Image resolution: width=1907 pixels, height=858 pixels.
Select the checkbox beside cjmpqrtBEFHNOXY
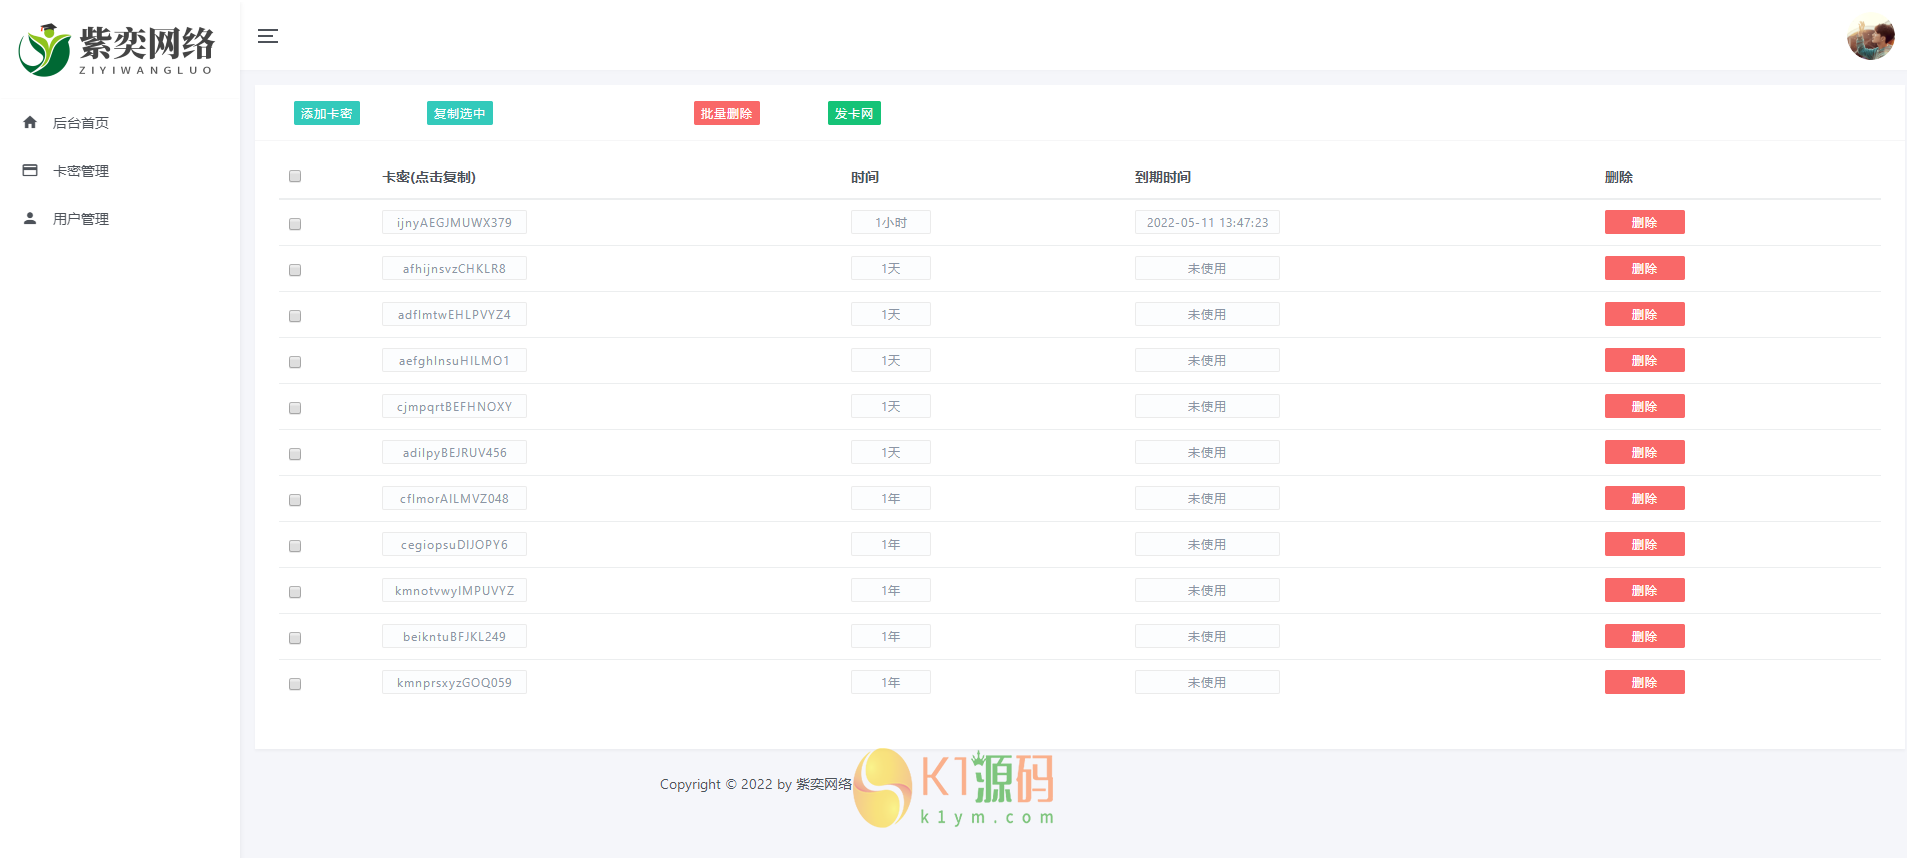(295, 408)
